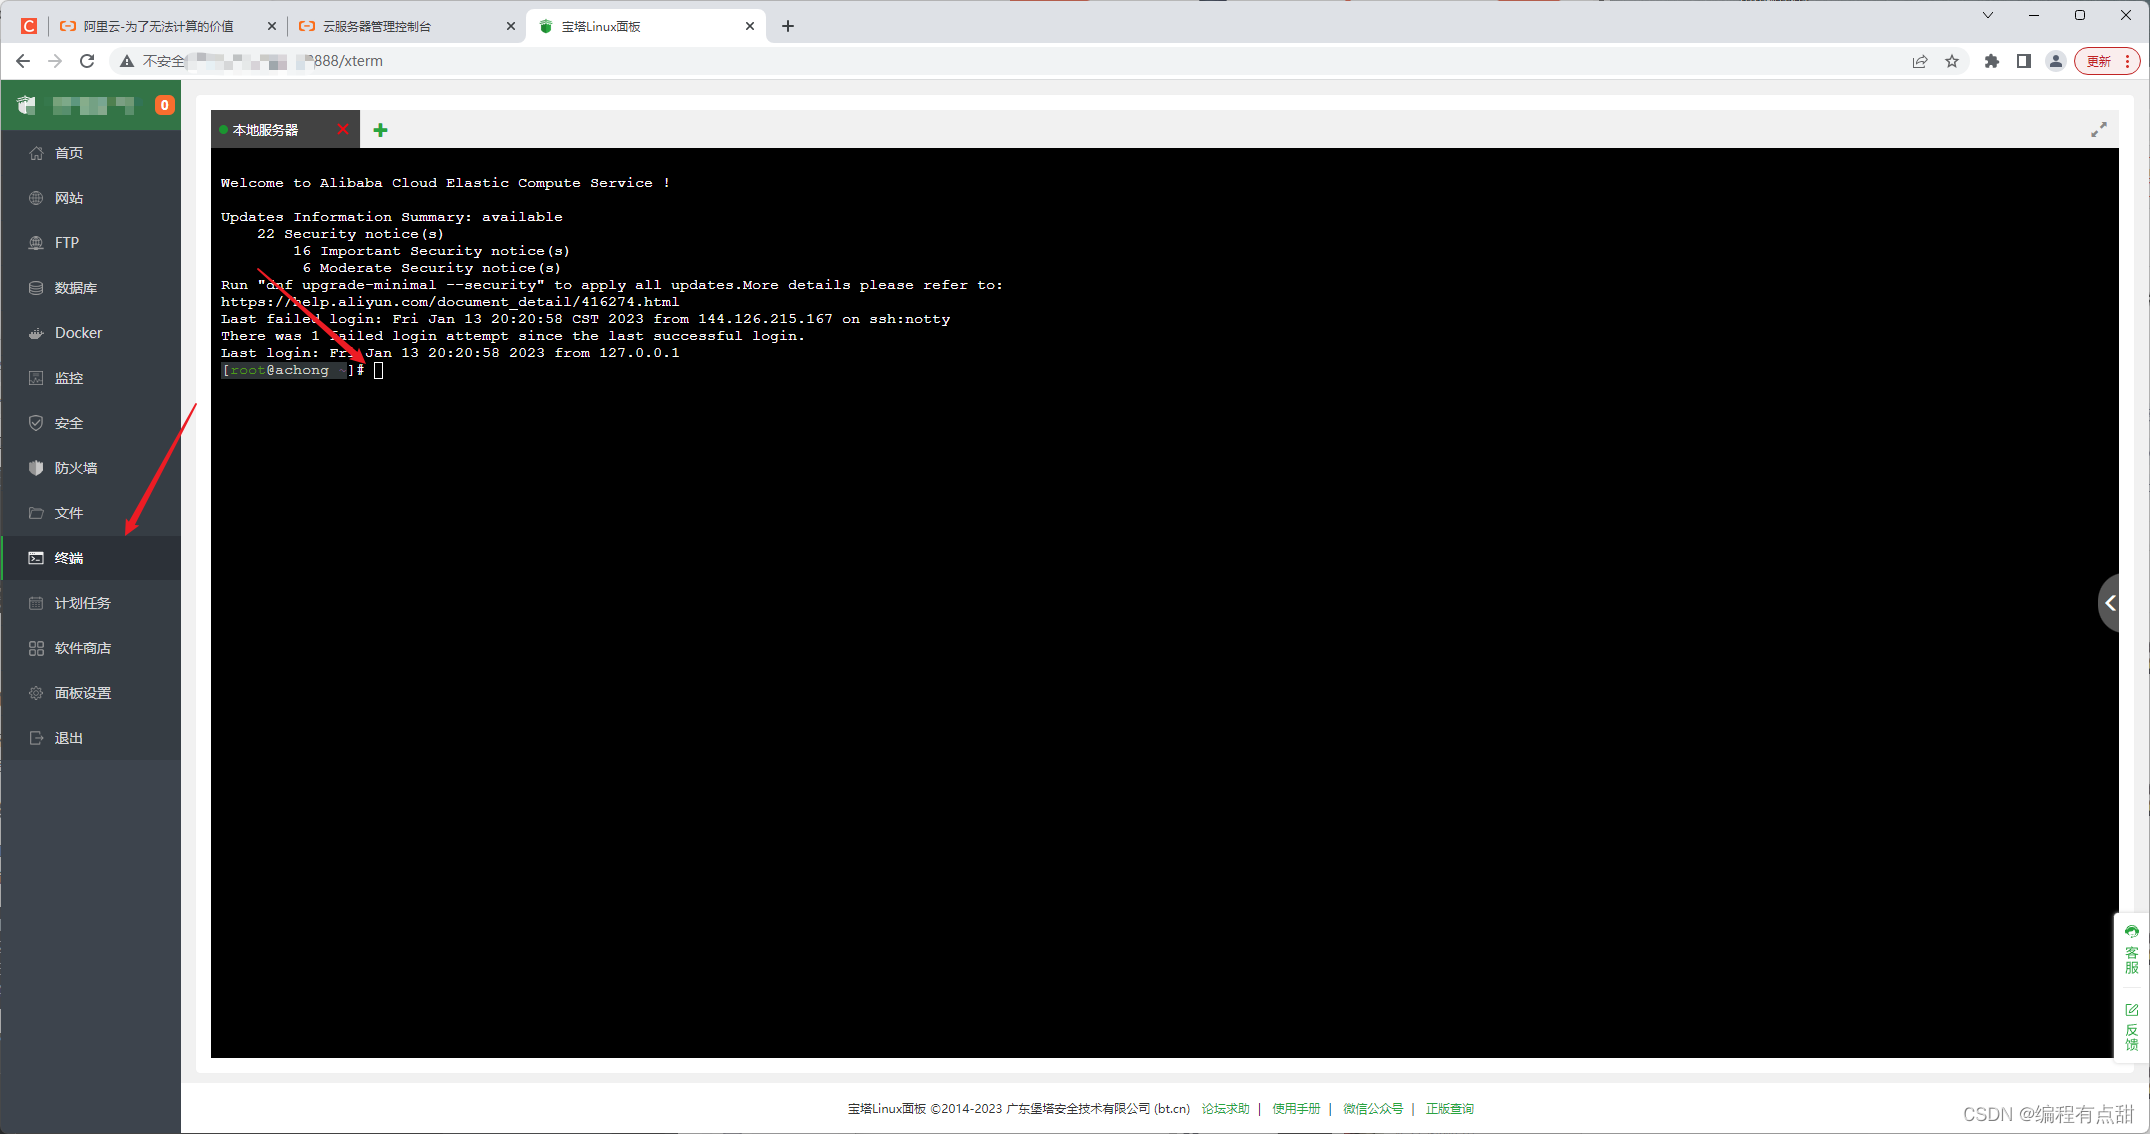This screenshot has height=1134, width=2150.
Task: Close the 阿里云 browser tab
Action: click(x=272, y=27)
